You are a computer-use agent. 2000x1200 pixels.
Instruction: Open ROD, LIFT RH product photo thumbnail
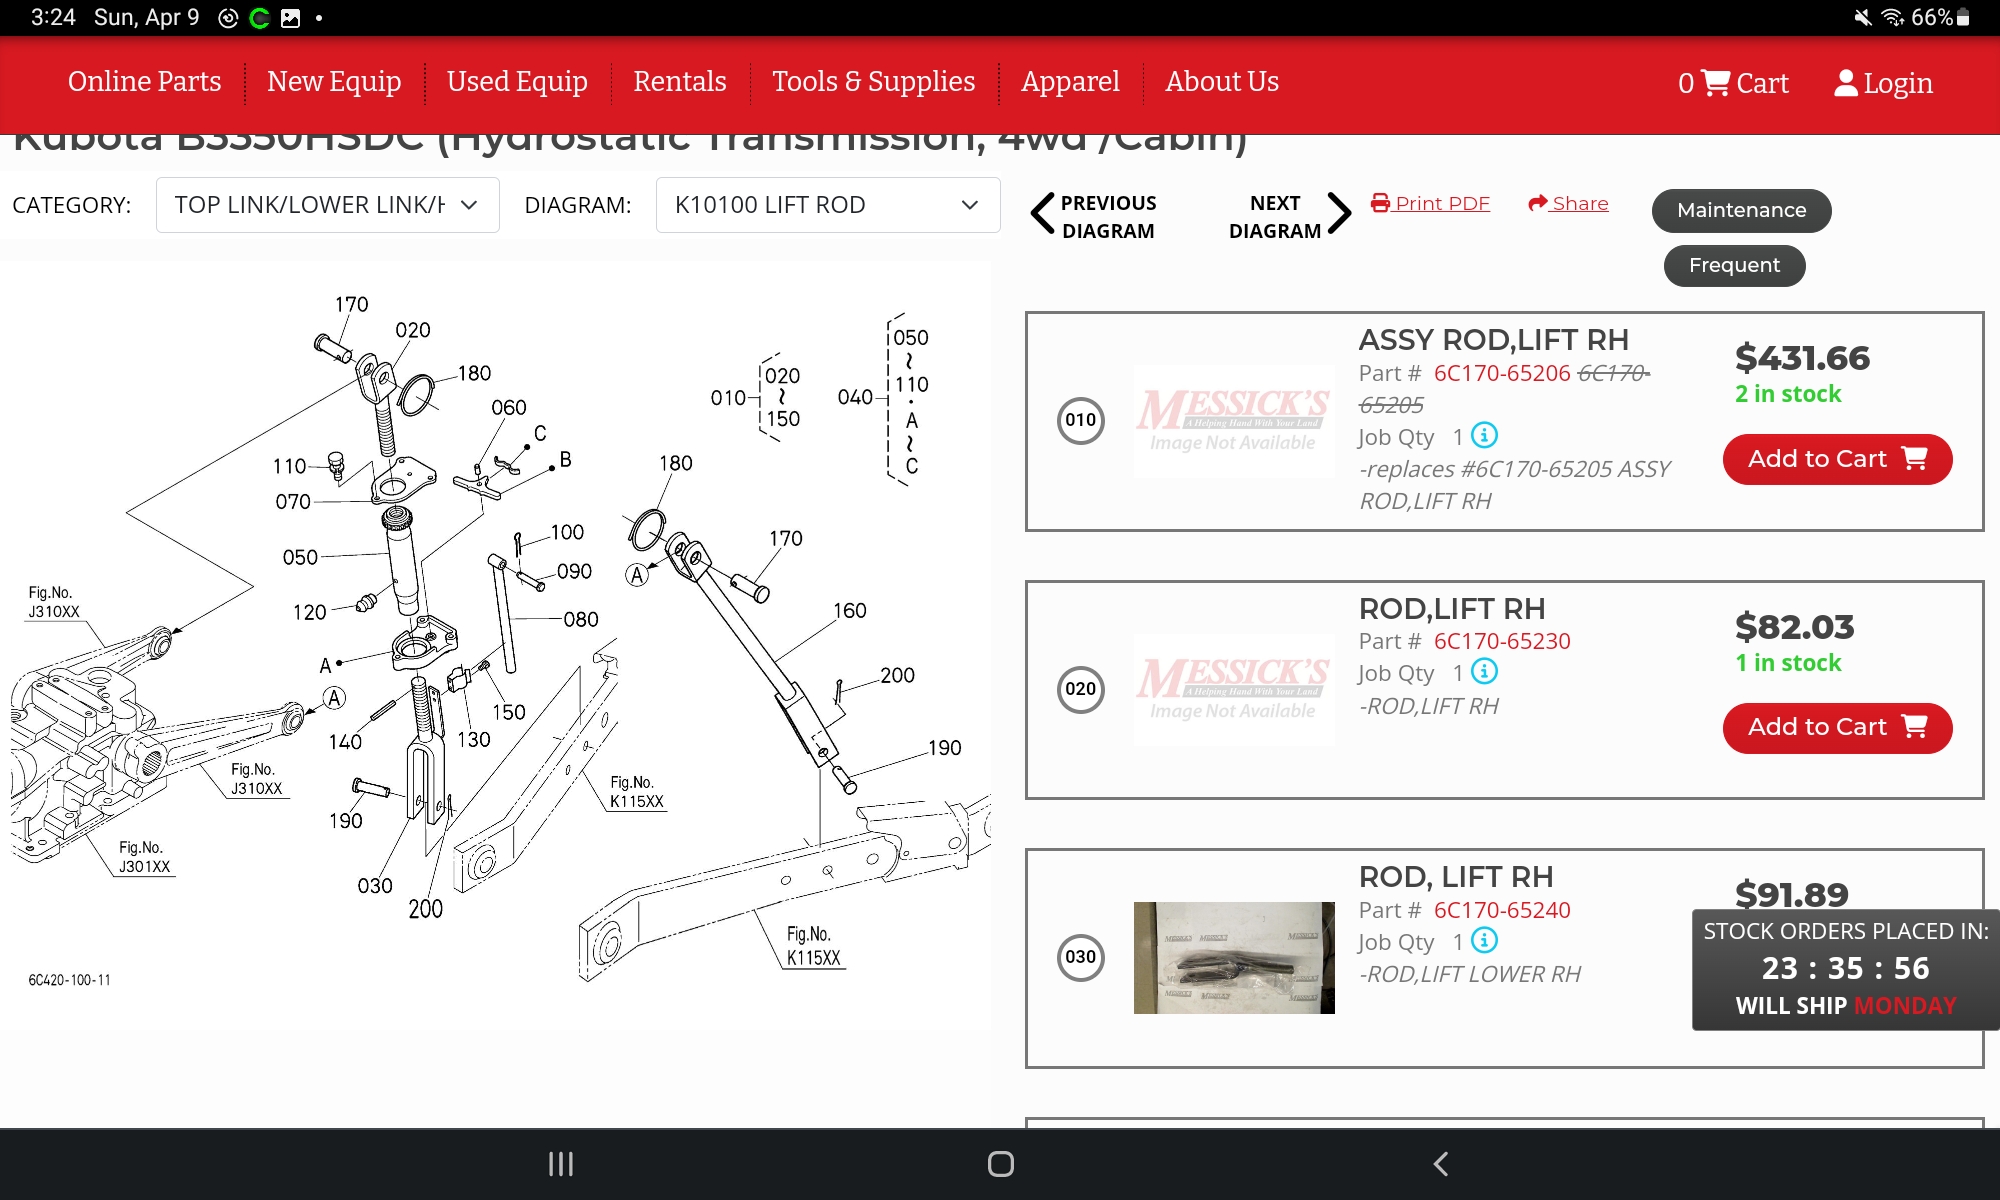pos(1234,958)
